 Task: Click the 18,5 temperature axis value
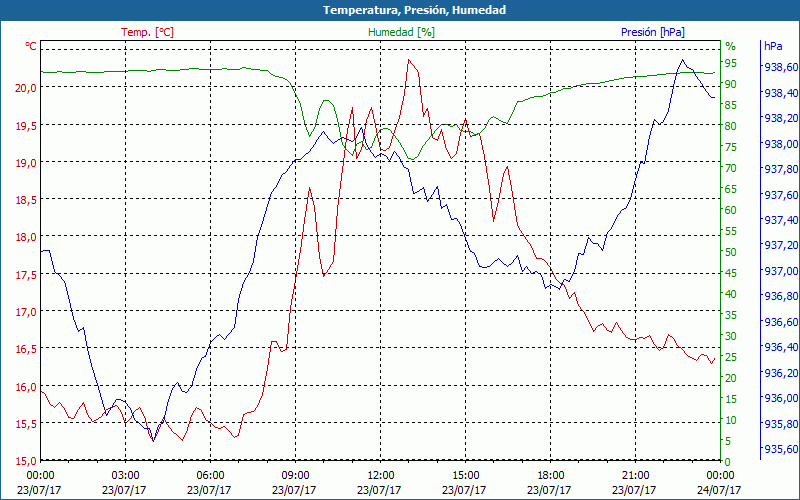coord(26,200)
